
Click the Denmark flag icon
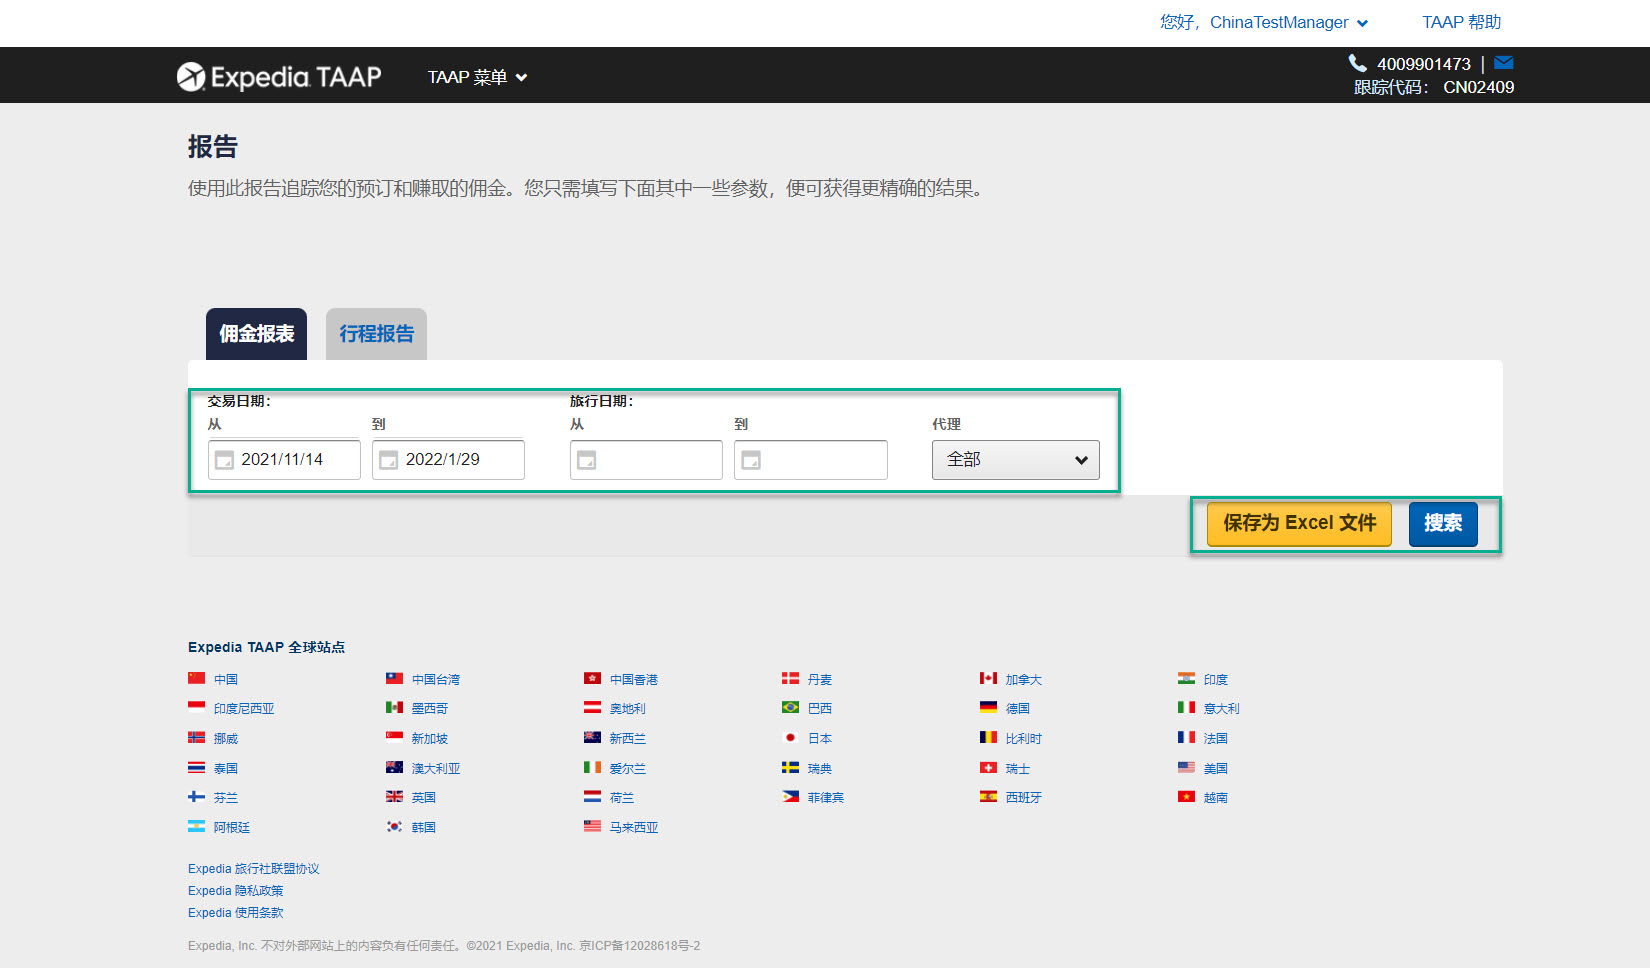pos(791,678)
